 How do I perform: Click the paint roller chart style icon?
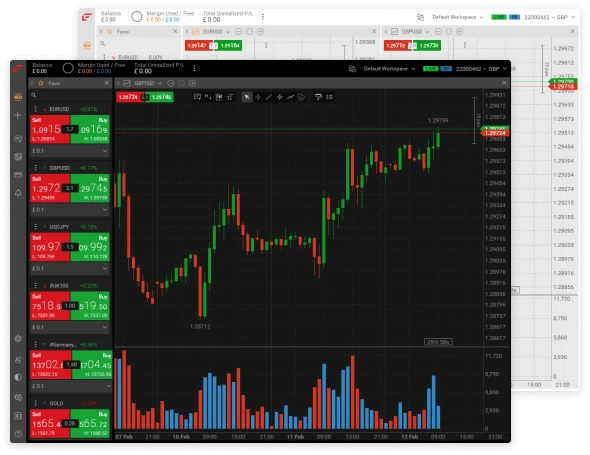click(318, 97)
